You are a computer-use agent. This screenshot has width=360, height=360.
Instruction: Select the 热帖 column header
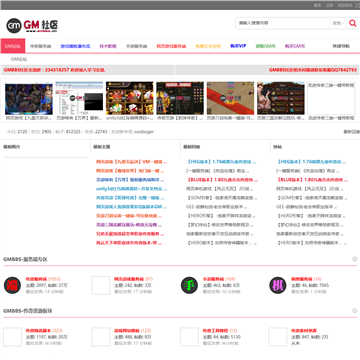[x=277, y=147]
